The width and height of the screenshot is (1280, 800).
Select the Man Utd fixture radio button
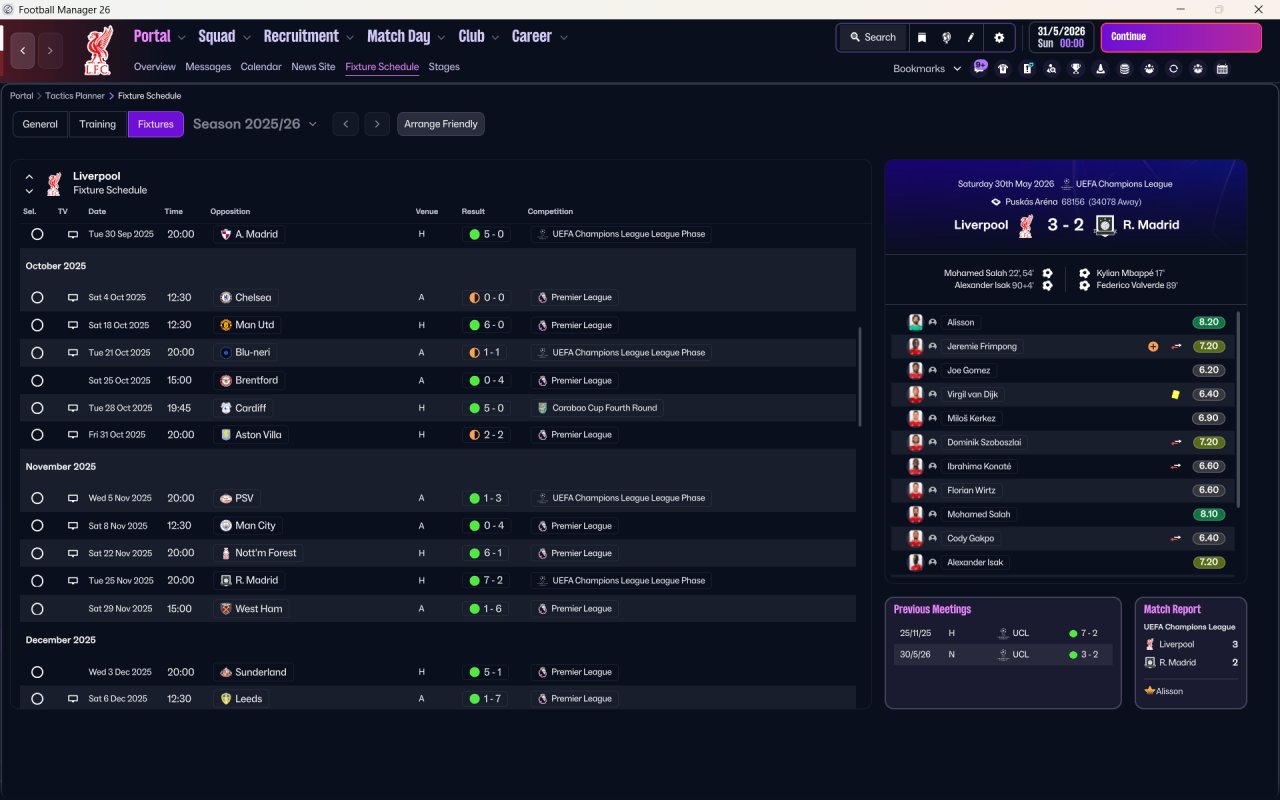tap(37, 325)
